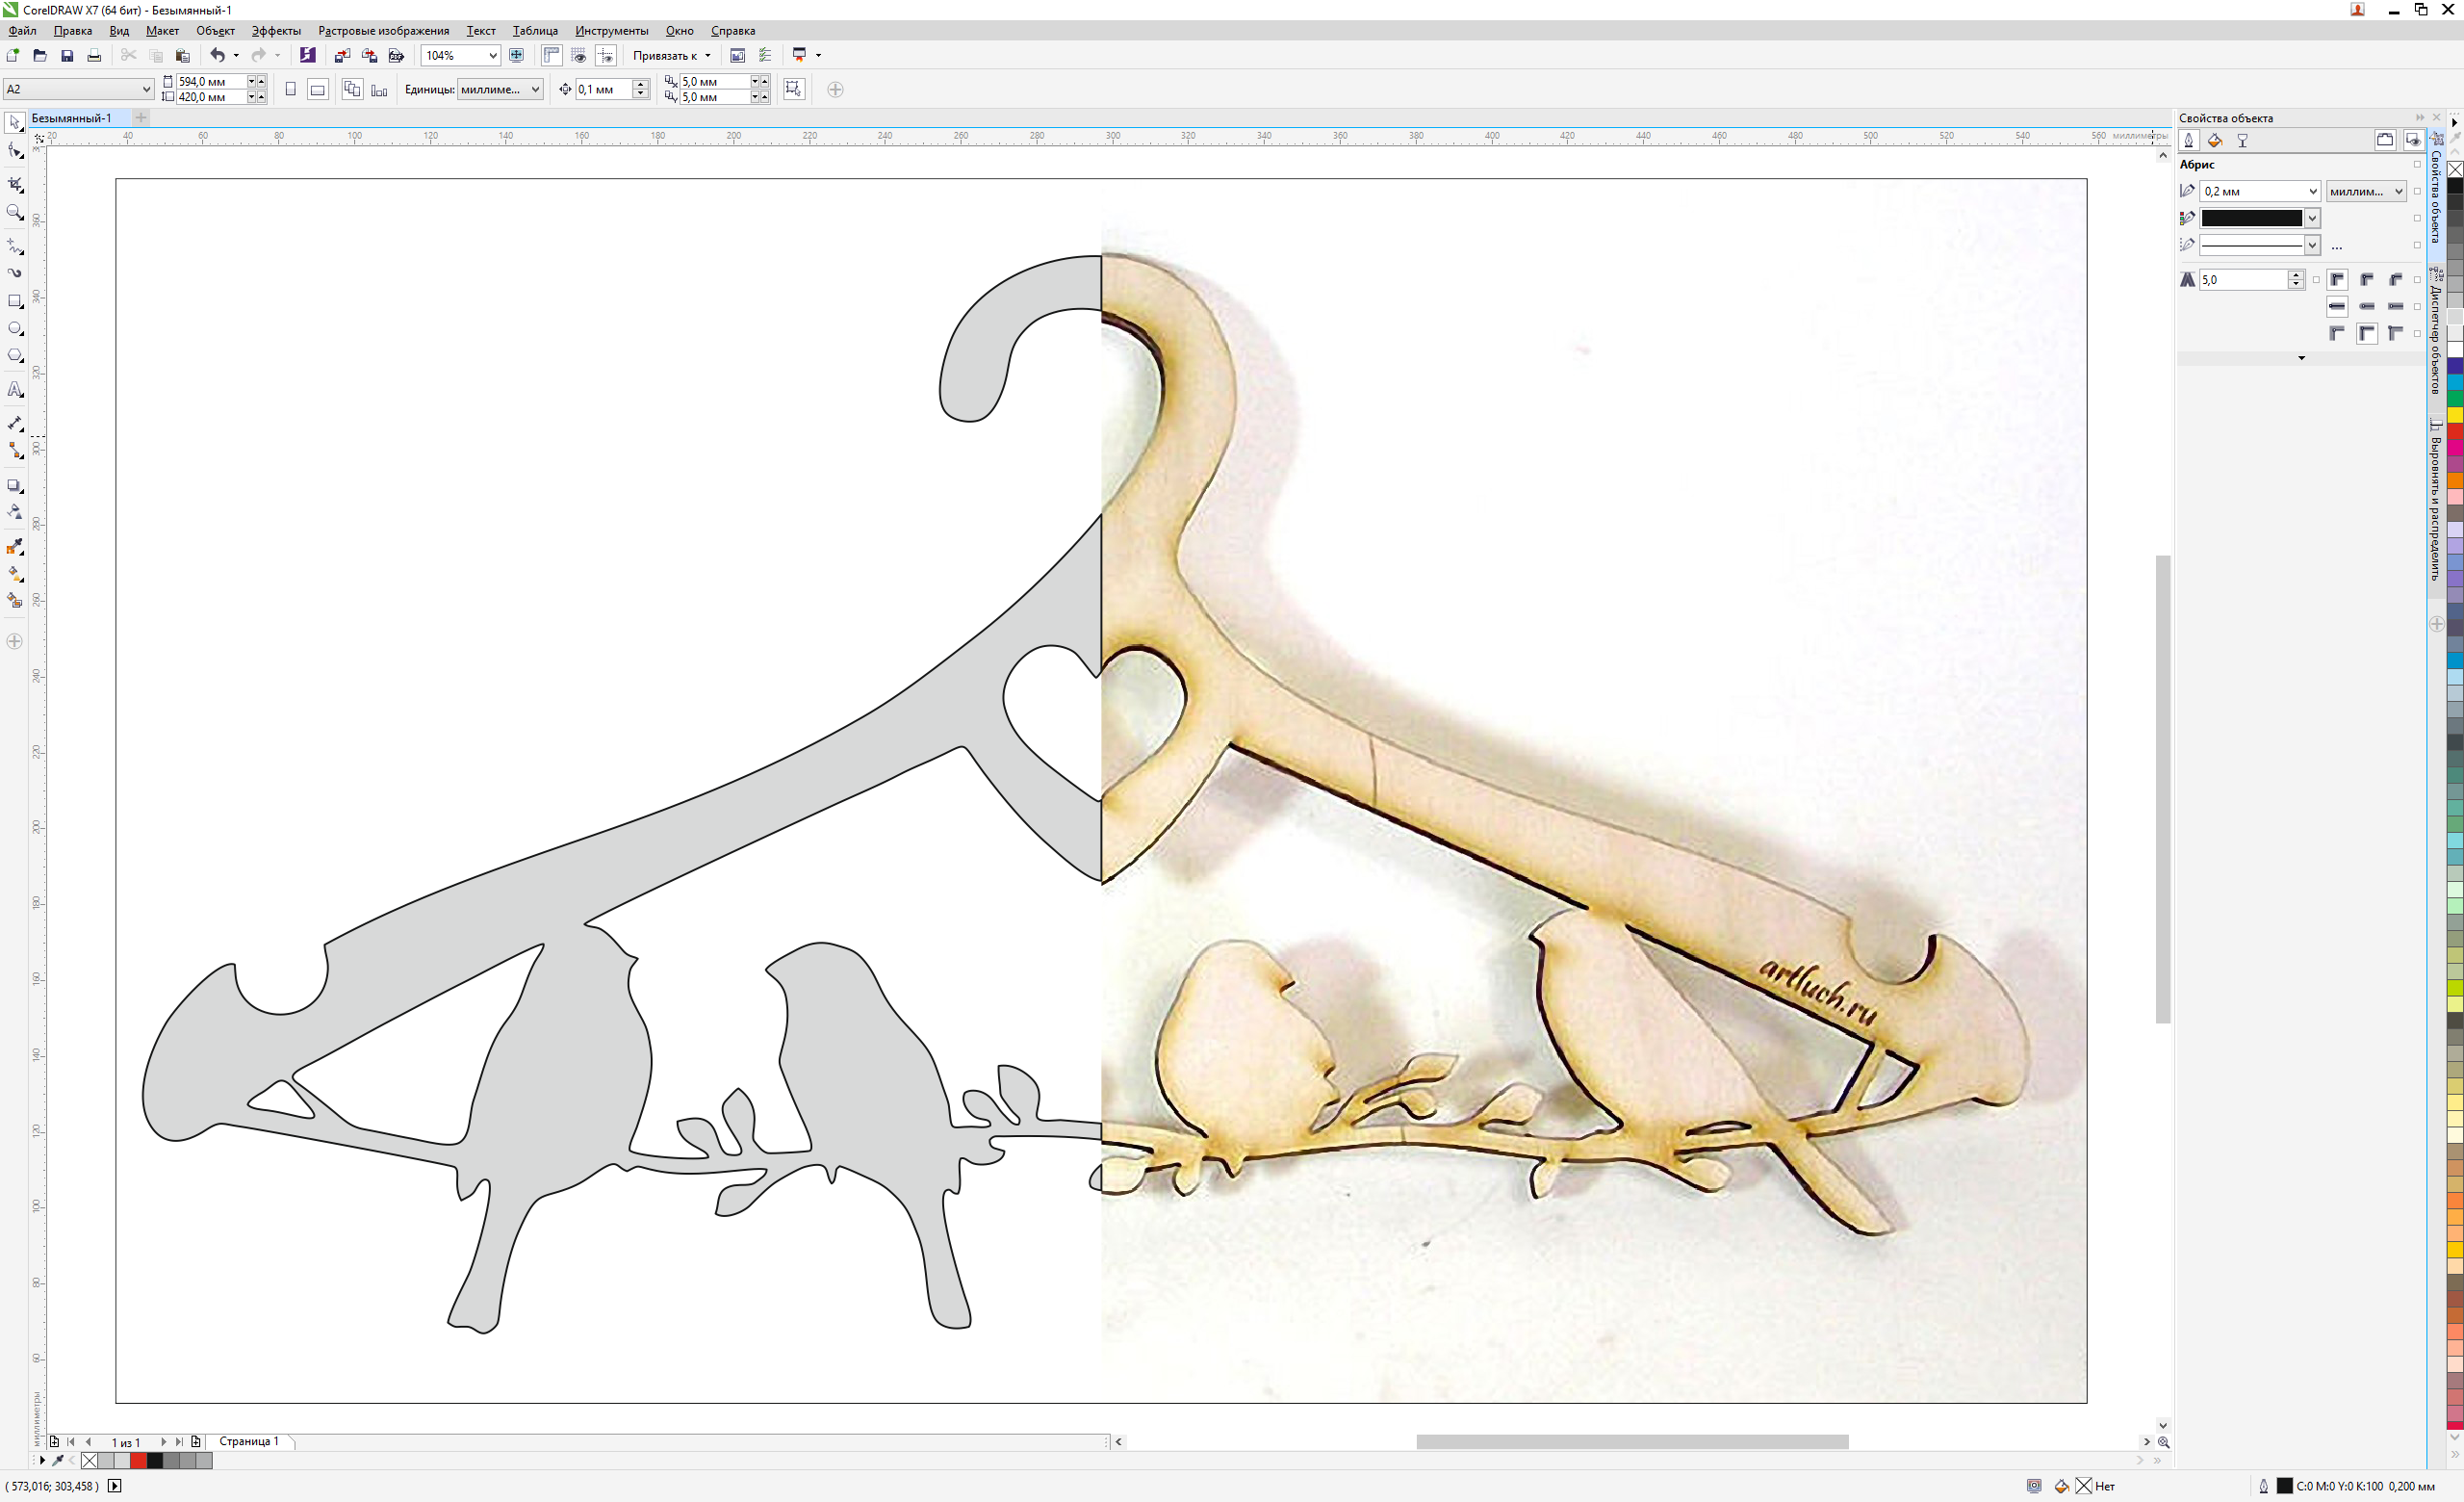Click the Export to PDF icon

(396, 56)
